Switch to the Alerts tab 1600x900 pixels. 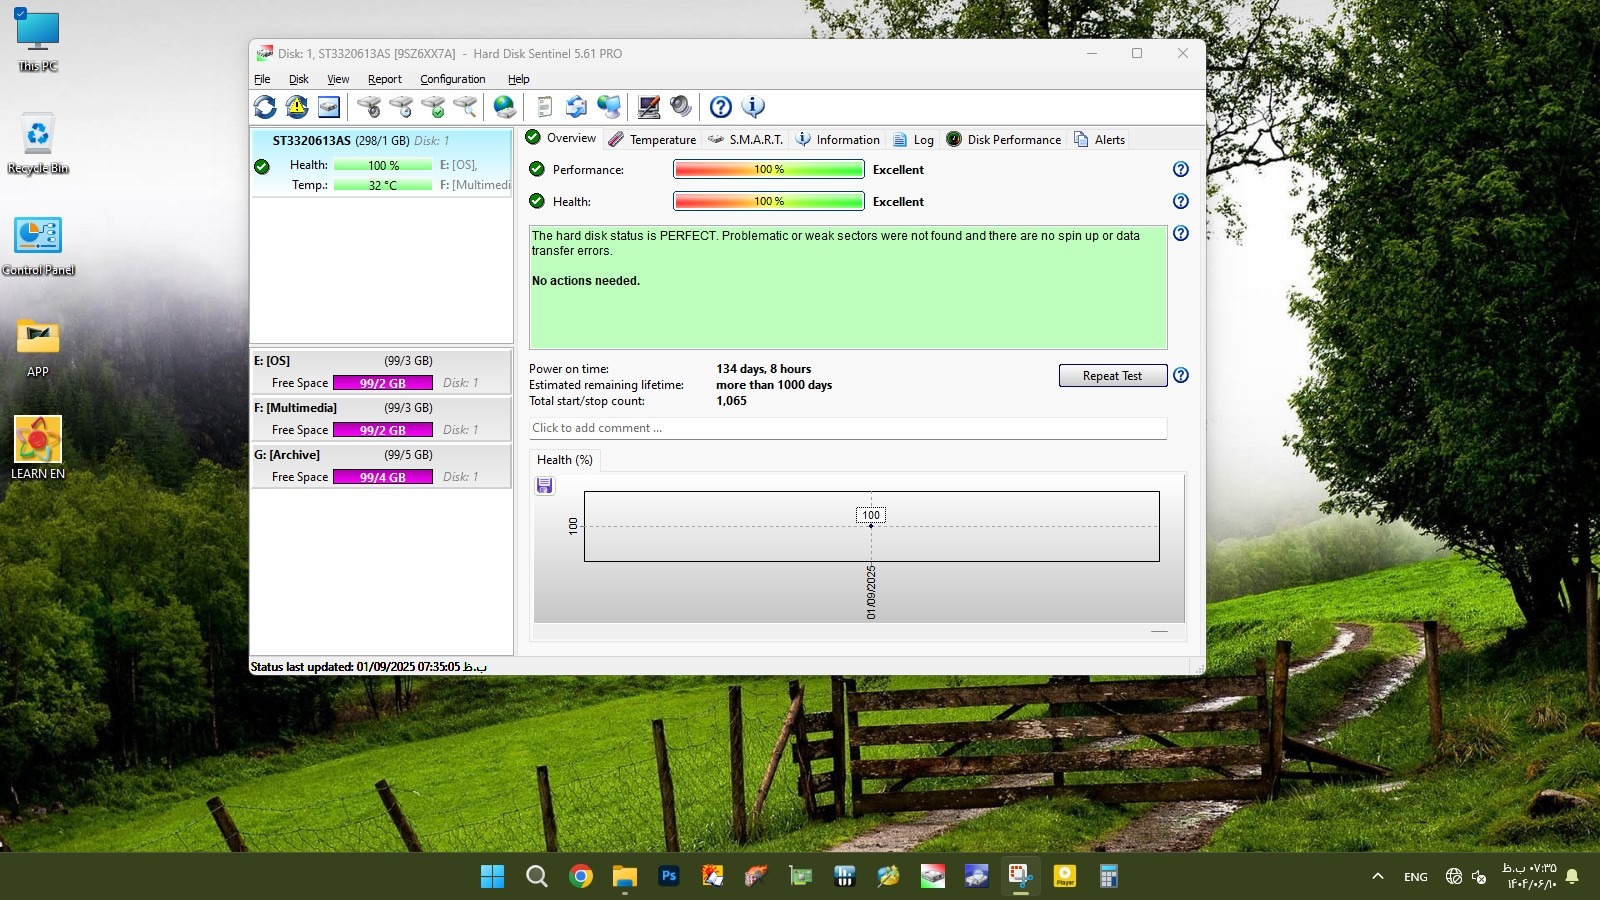(x=1099, y=140)
